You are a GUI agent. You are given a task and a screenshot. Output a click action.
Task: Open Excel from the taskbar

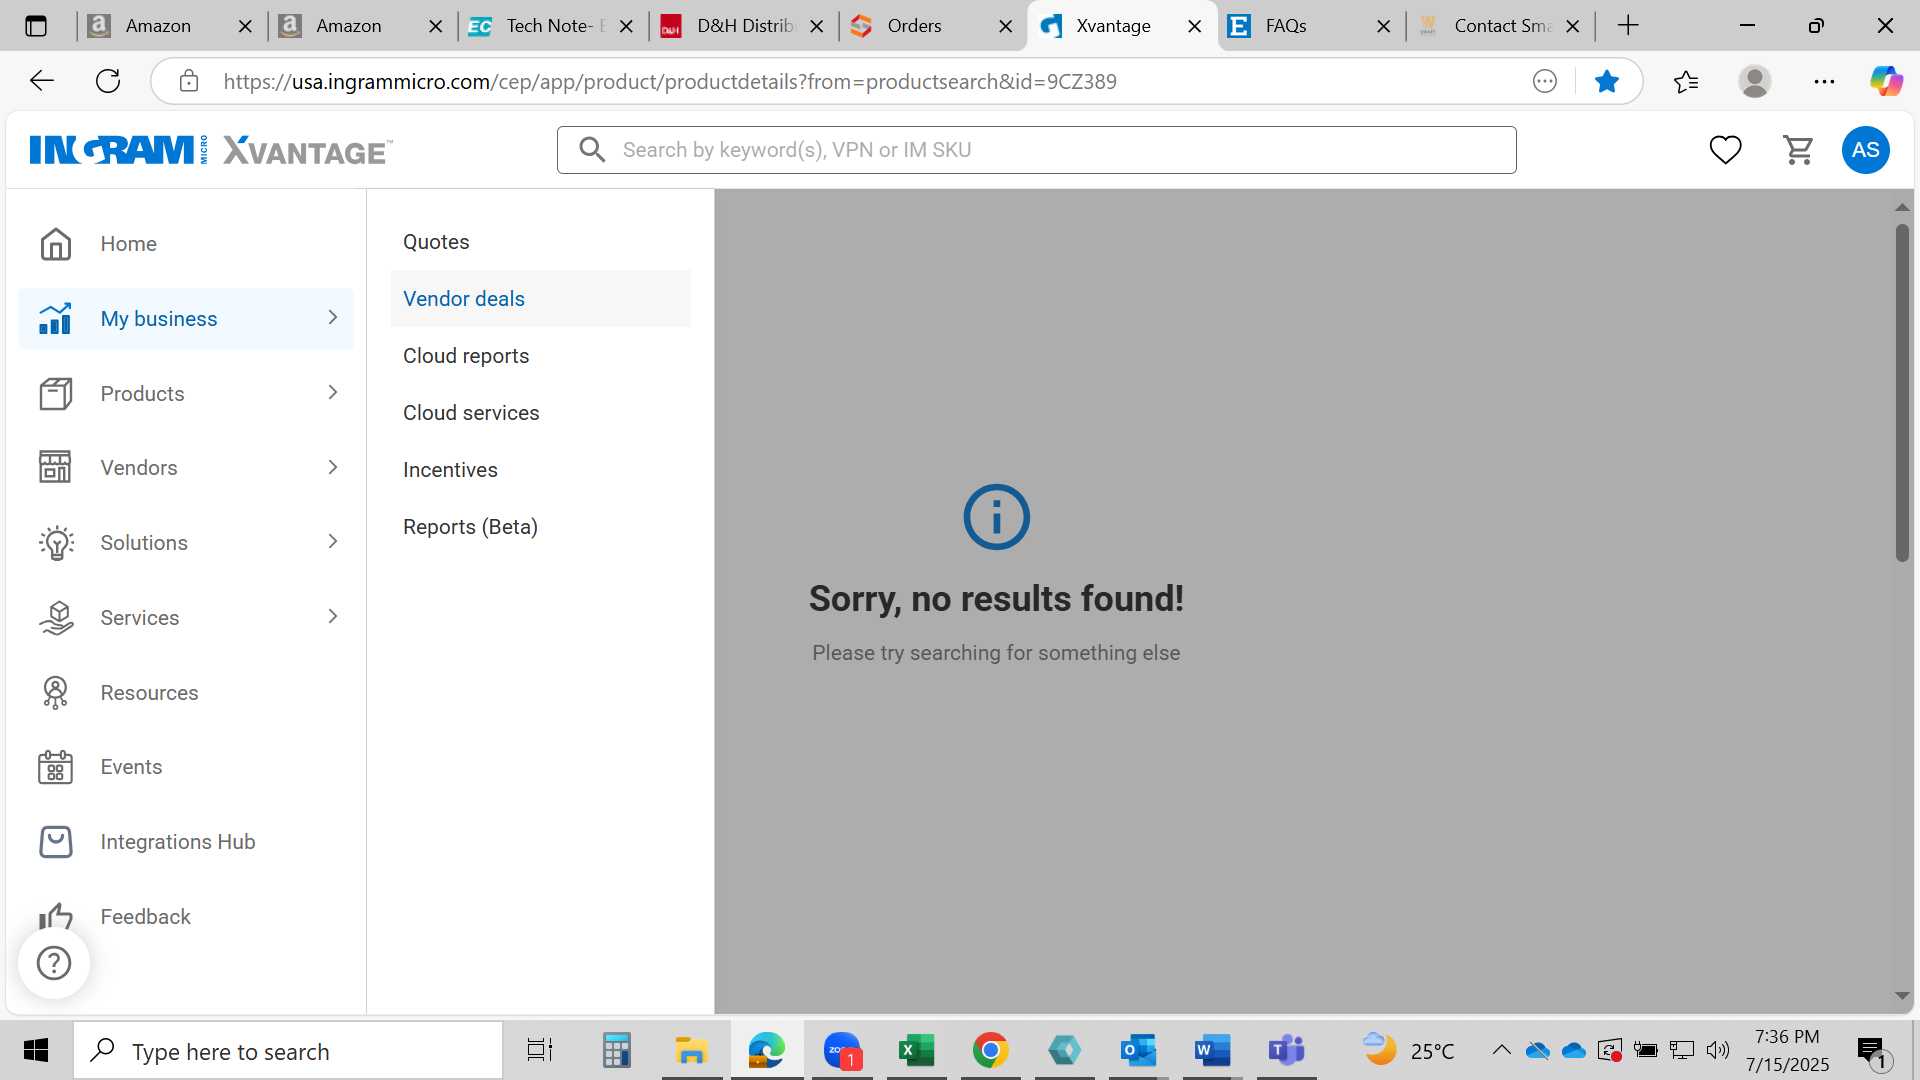click(916, 1051)
